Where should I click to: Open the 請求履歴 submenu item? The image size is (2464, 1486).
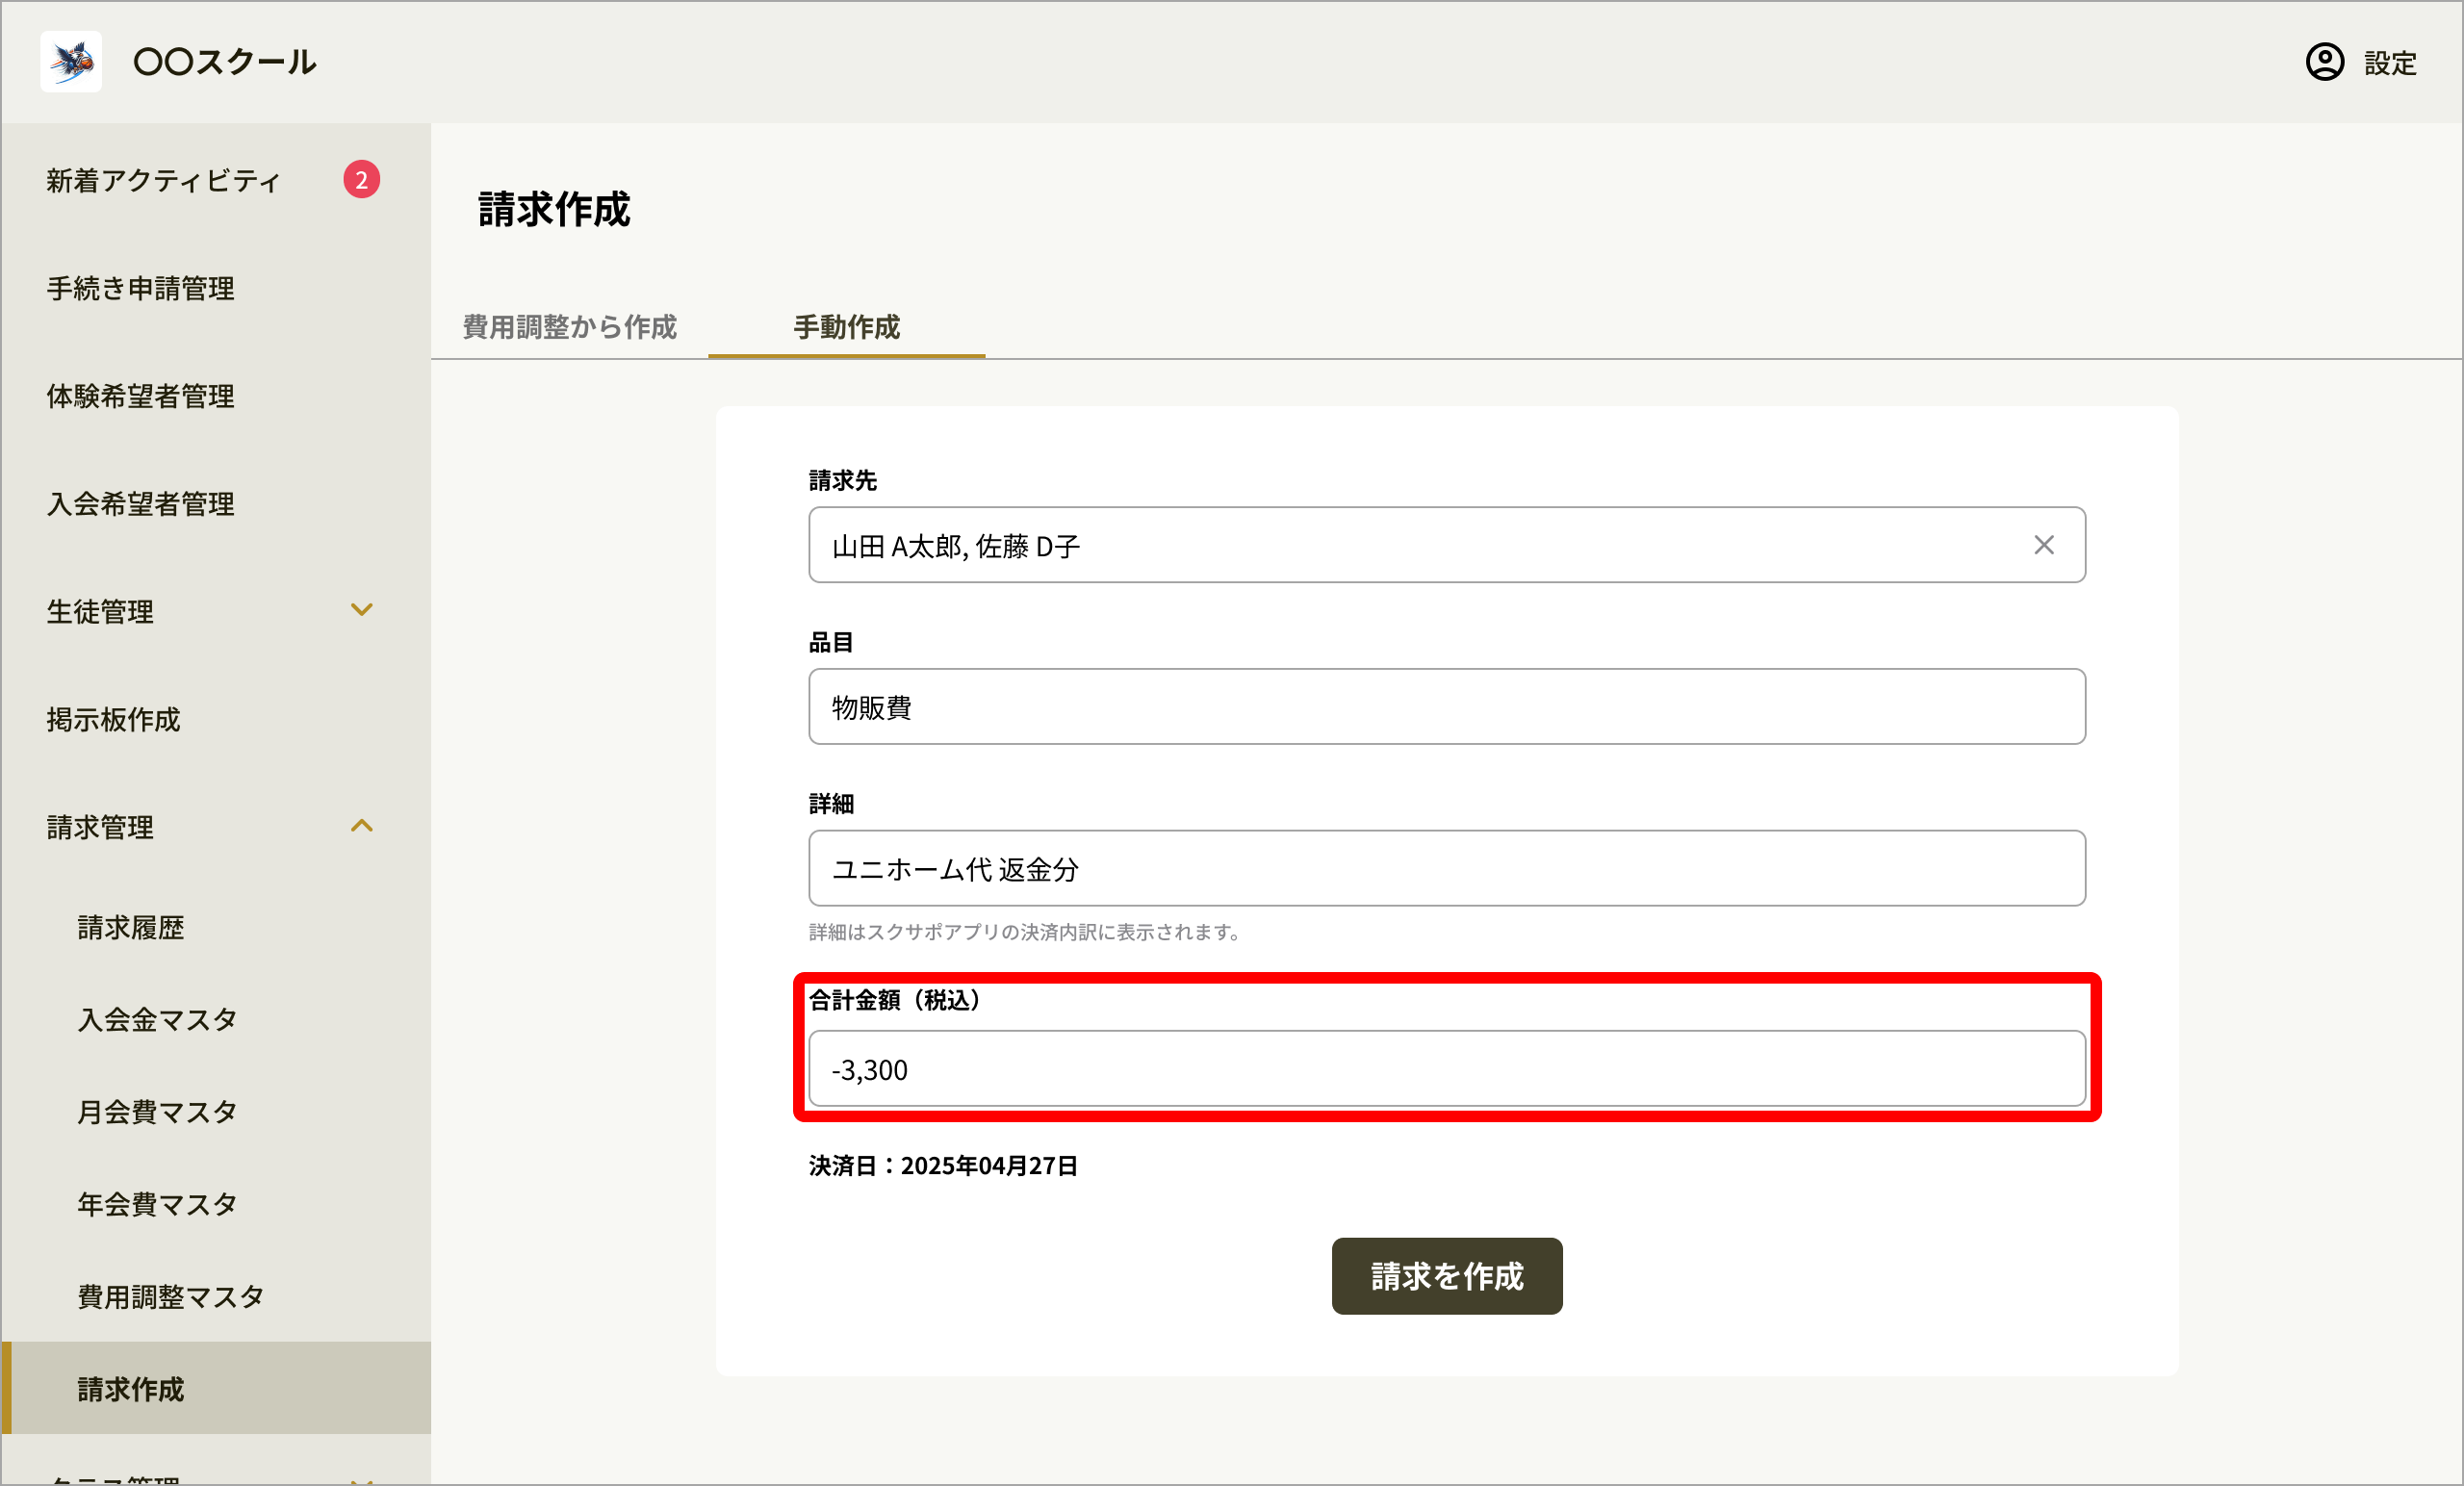pos(131,928)
